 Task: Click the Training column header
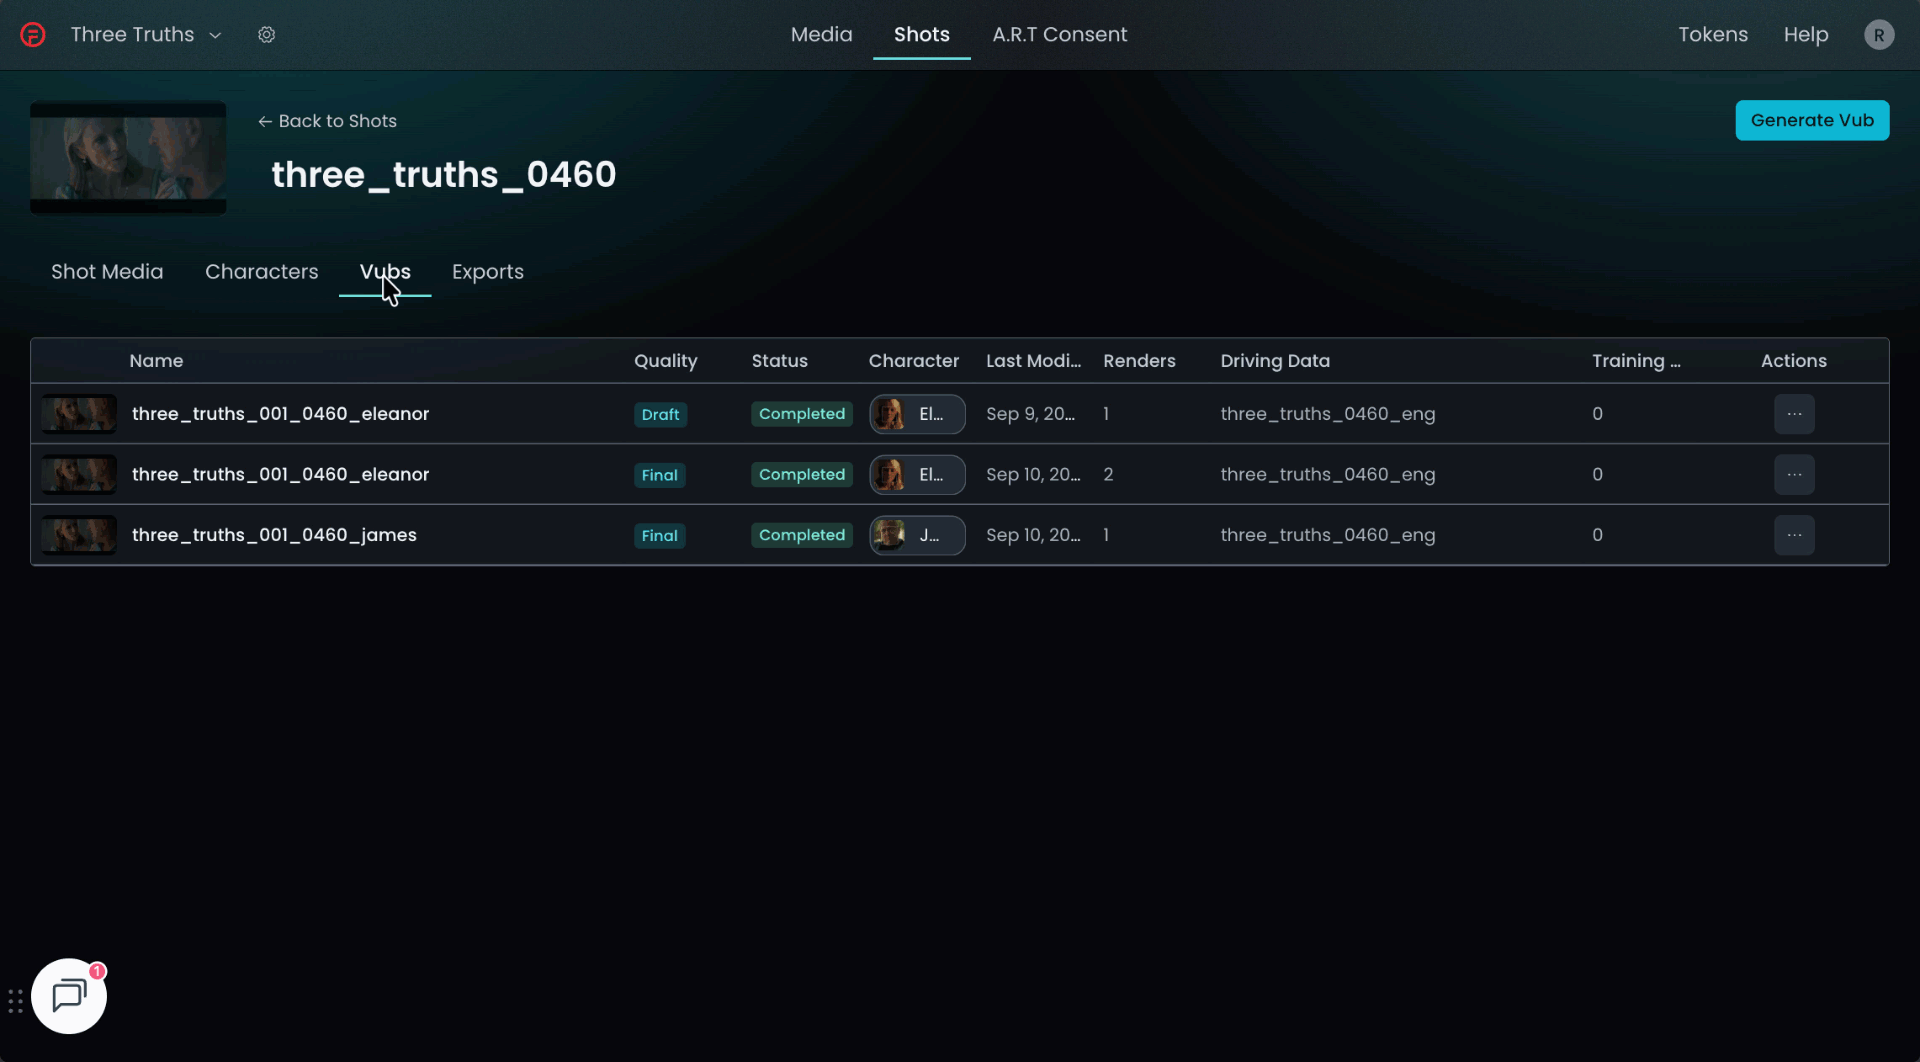pyautogui.click(x=1636, y=361)
